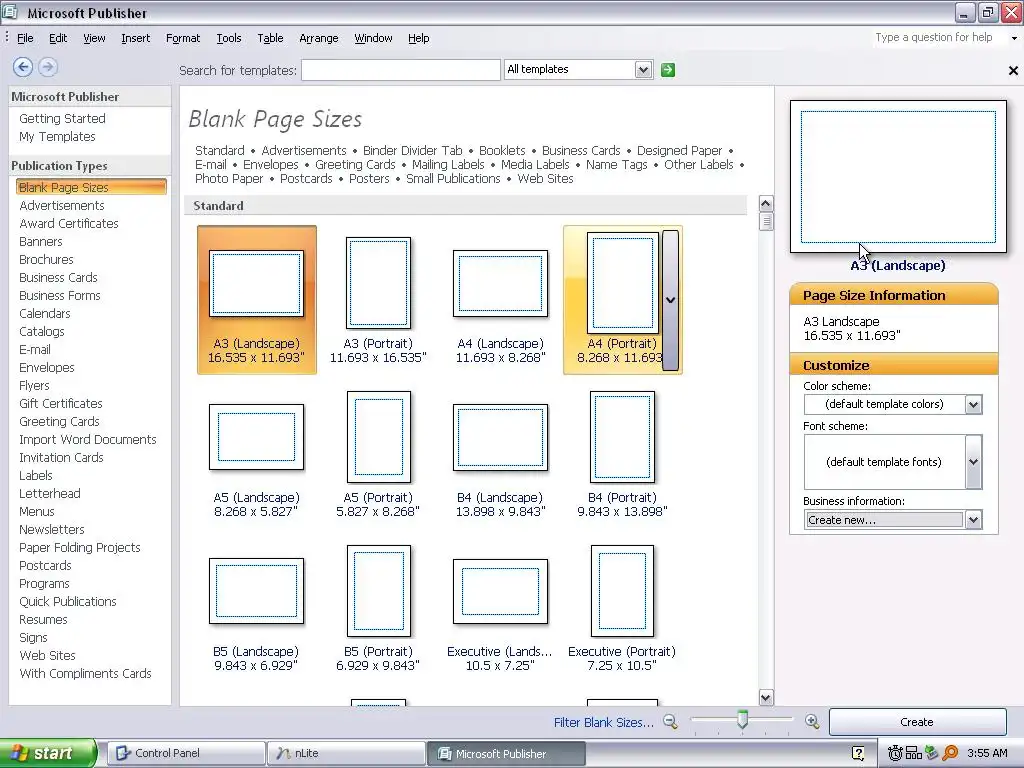Select Blank Page Sizes publication type
The height and width of the screenshot is (768, 1024).
pos(91,187)
